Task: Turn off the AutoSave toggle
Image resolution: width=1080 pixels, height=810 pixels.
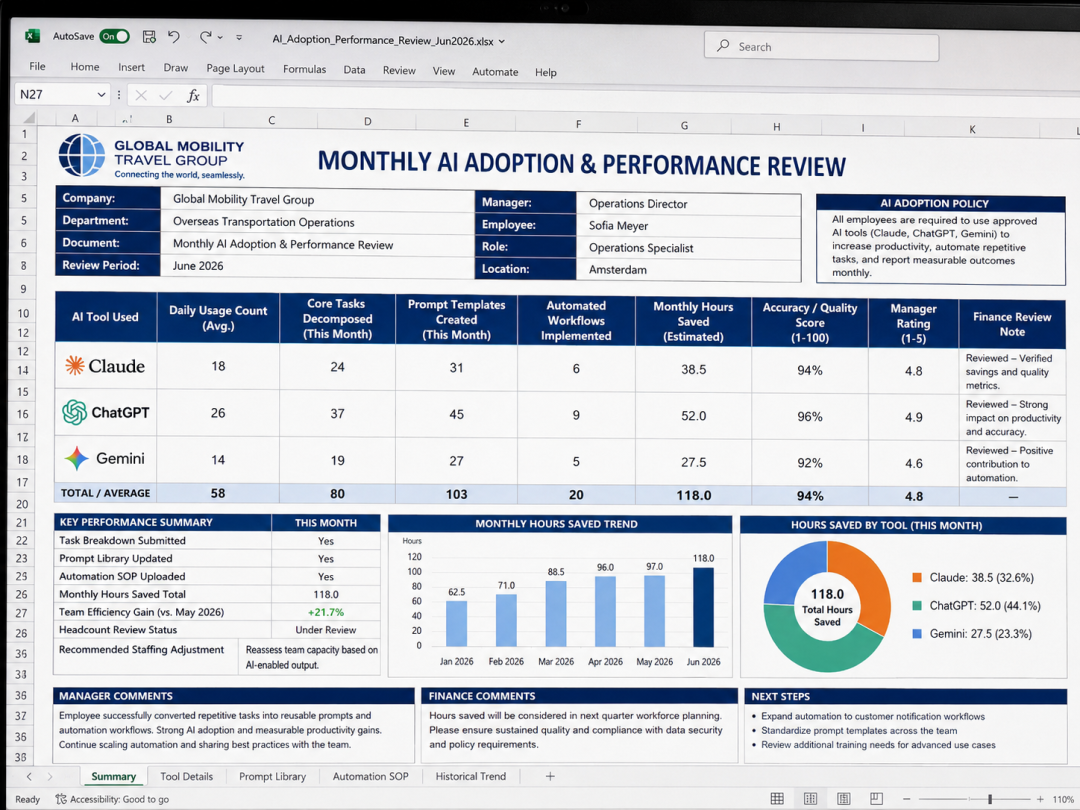Action: pos(114,37)
